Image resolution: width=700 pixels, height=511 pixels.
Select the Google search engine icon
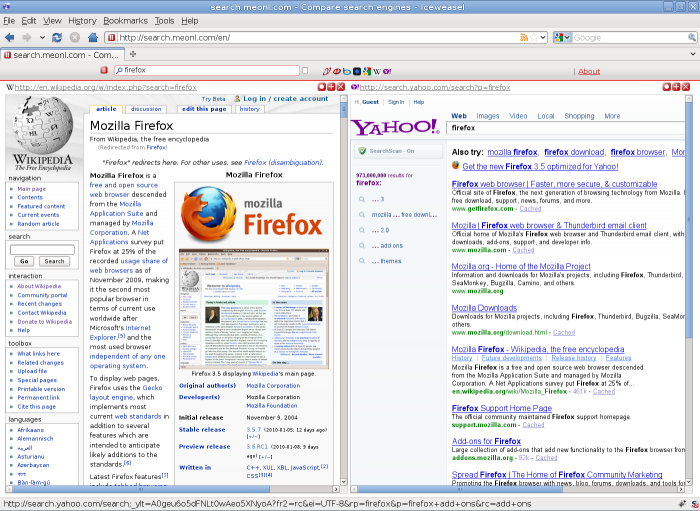tap(367, 71)
